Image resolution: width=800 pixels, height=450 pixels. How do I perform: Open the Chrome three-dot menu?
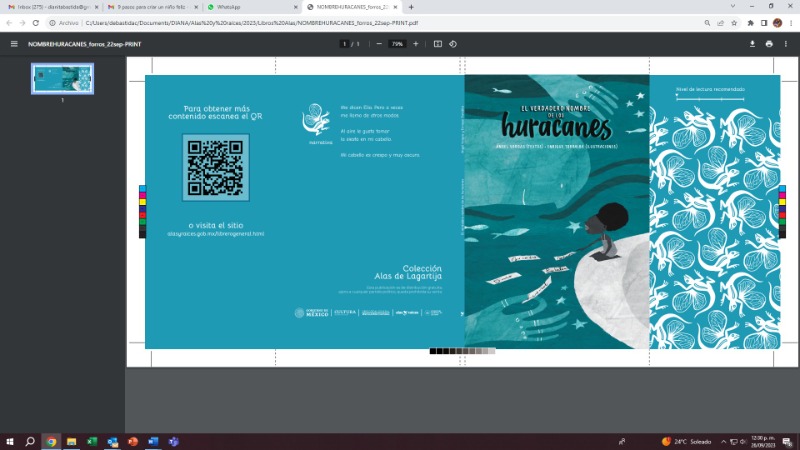(x=790, y=22)
